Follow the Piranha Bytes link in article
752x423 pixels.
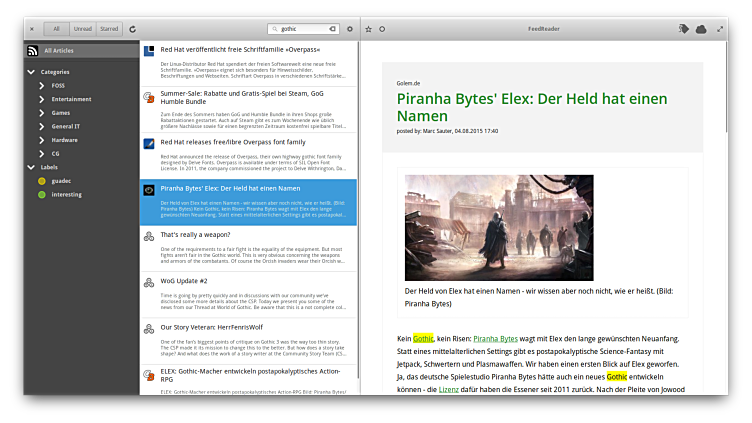(x=495, y=339)
